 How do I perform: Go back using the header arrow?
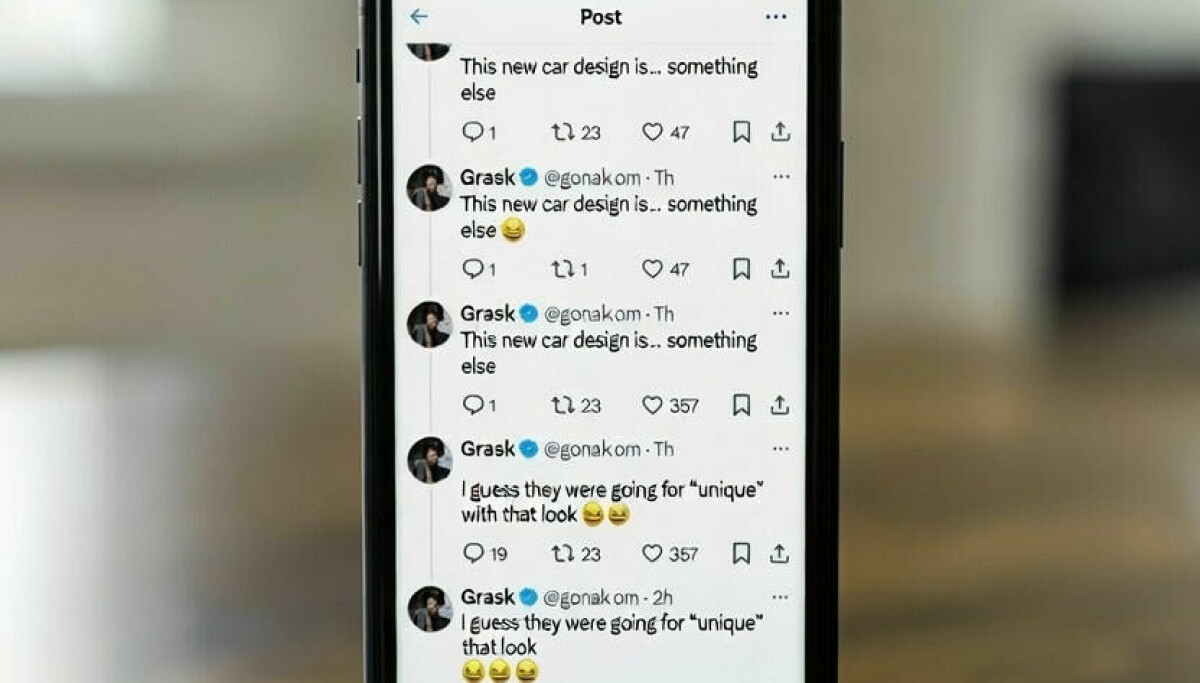pos(419,17)
